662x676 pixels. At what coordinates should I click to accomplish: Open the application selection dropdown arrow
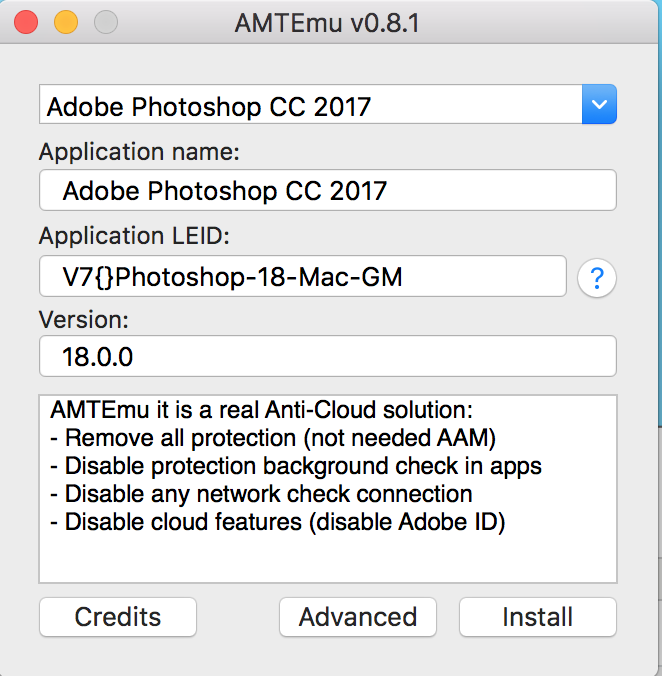tap(599, 104)
